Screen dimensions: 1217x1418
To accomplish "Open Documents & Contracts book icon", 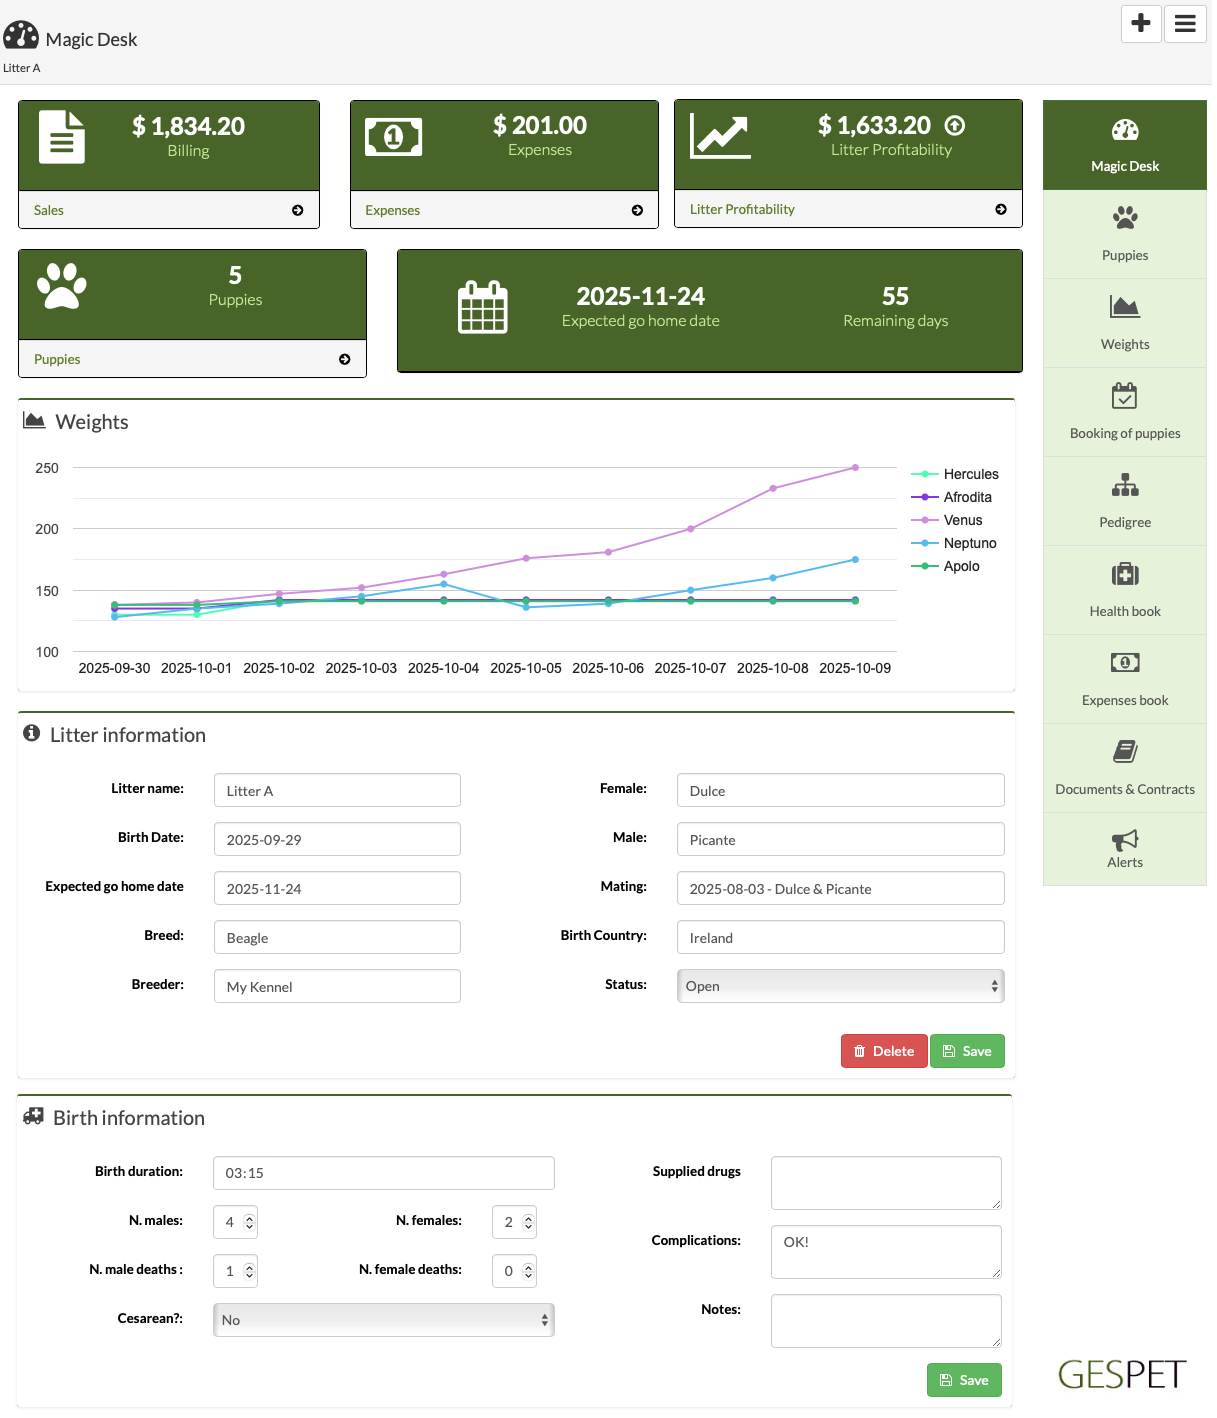I will 1124,752.
